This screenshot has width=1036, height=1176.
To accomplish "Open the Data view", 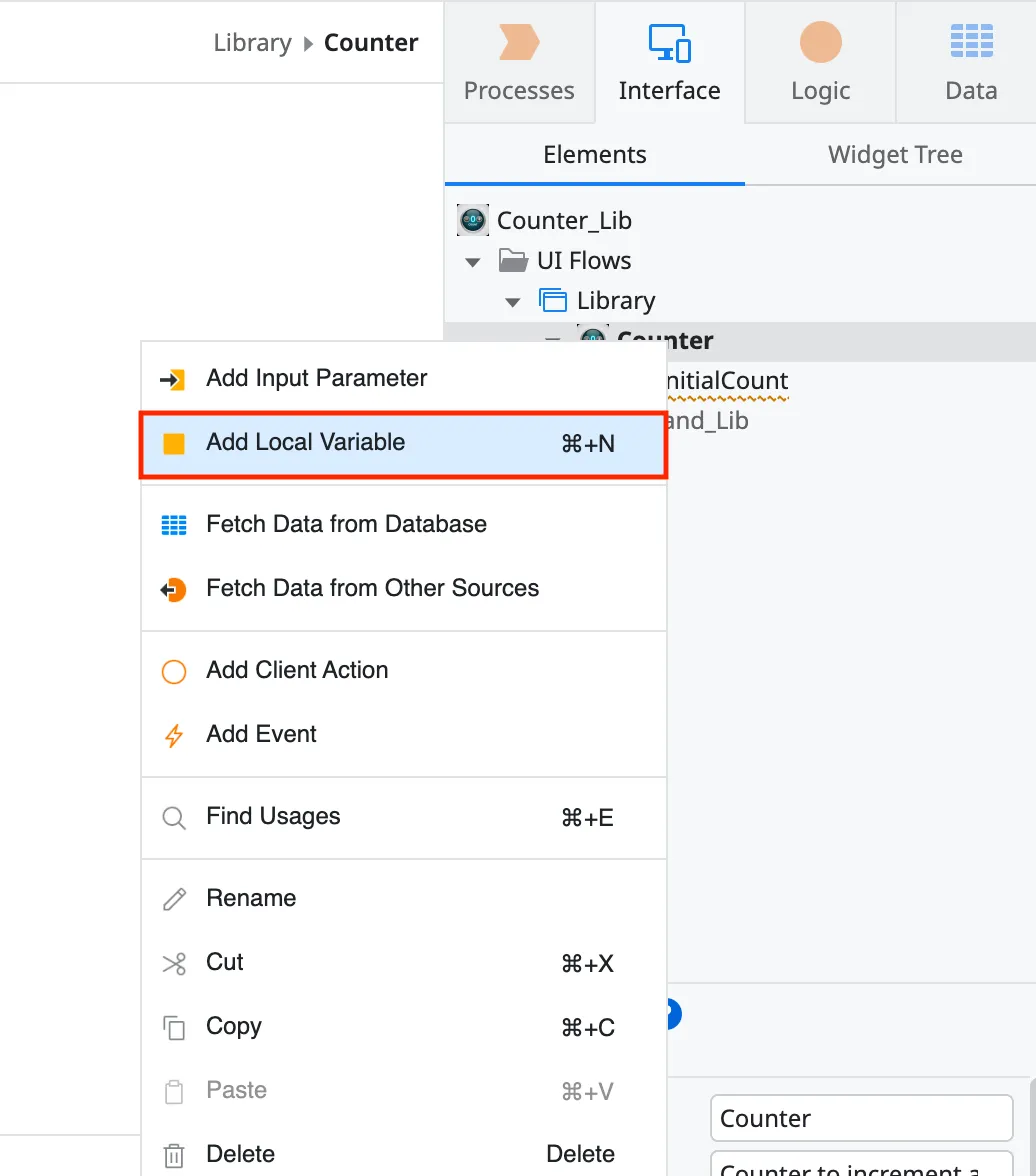I will click(969, 62).
